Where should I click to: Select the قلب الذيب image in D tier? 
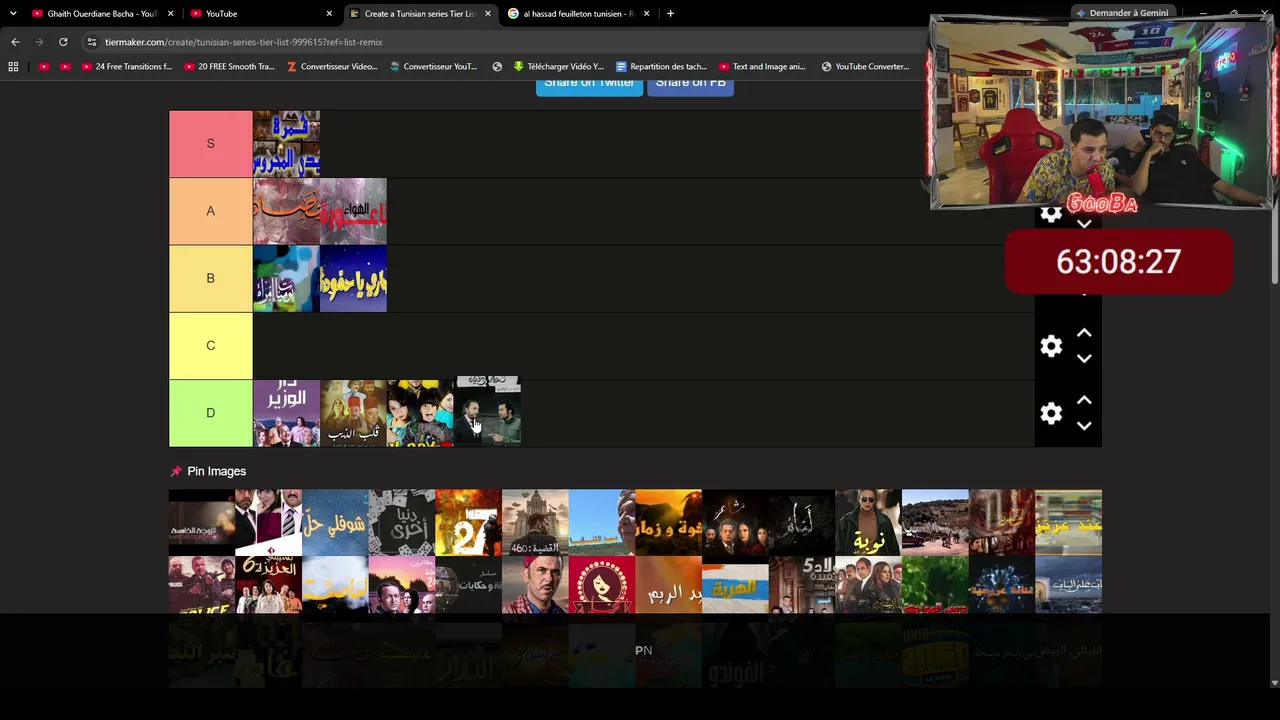[x=353, y=413]
